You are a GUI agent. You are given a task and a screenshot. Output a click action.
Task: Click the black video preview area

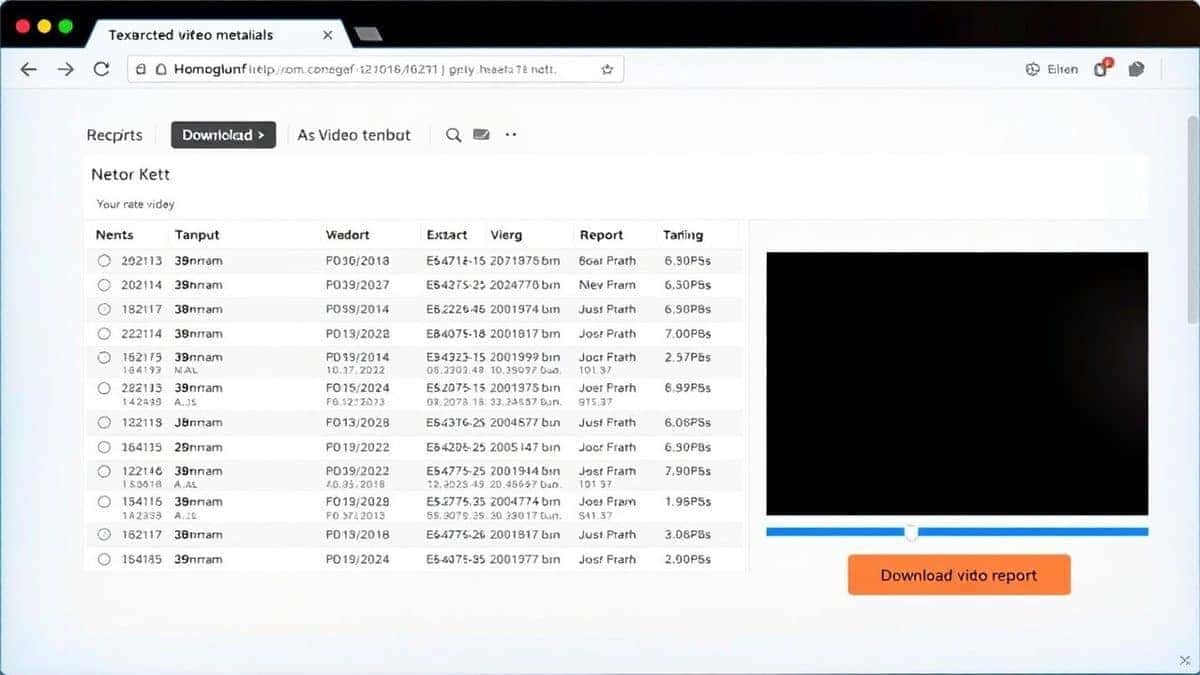957,383
